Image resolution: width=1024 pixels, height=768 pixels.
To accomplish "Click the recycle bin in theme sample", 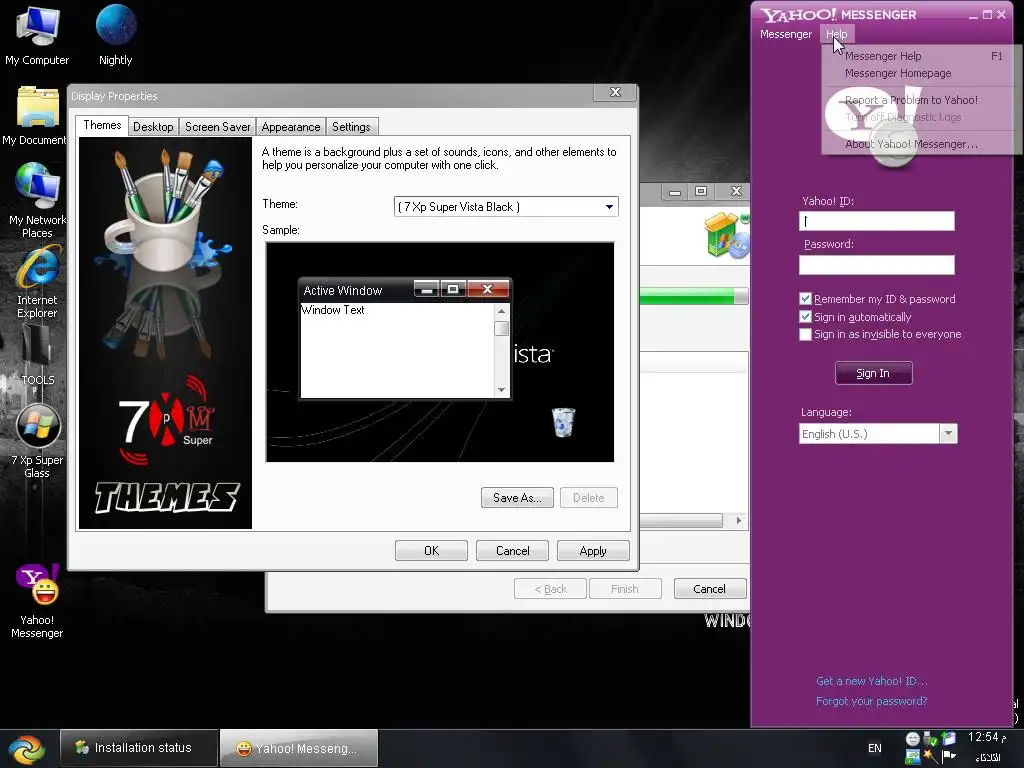I will [x=563, y=422].
